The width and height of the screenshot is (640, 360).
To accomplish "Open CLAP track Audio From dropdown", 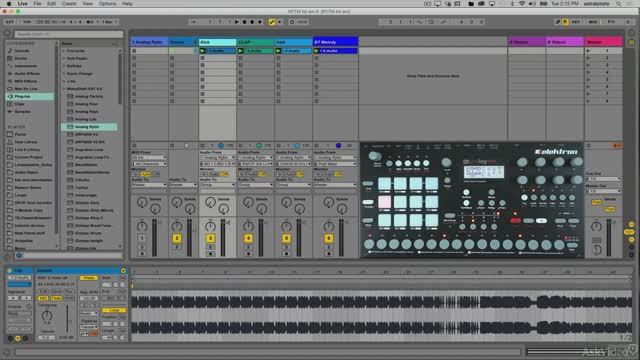I will point(255,158).
